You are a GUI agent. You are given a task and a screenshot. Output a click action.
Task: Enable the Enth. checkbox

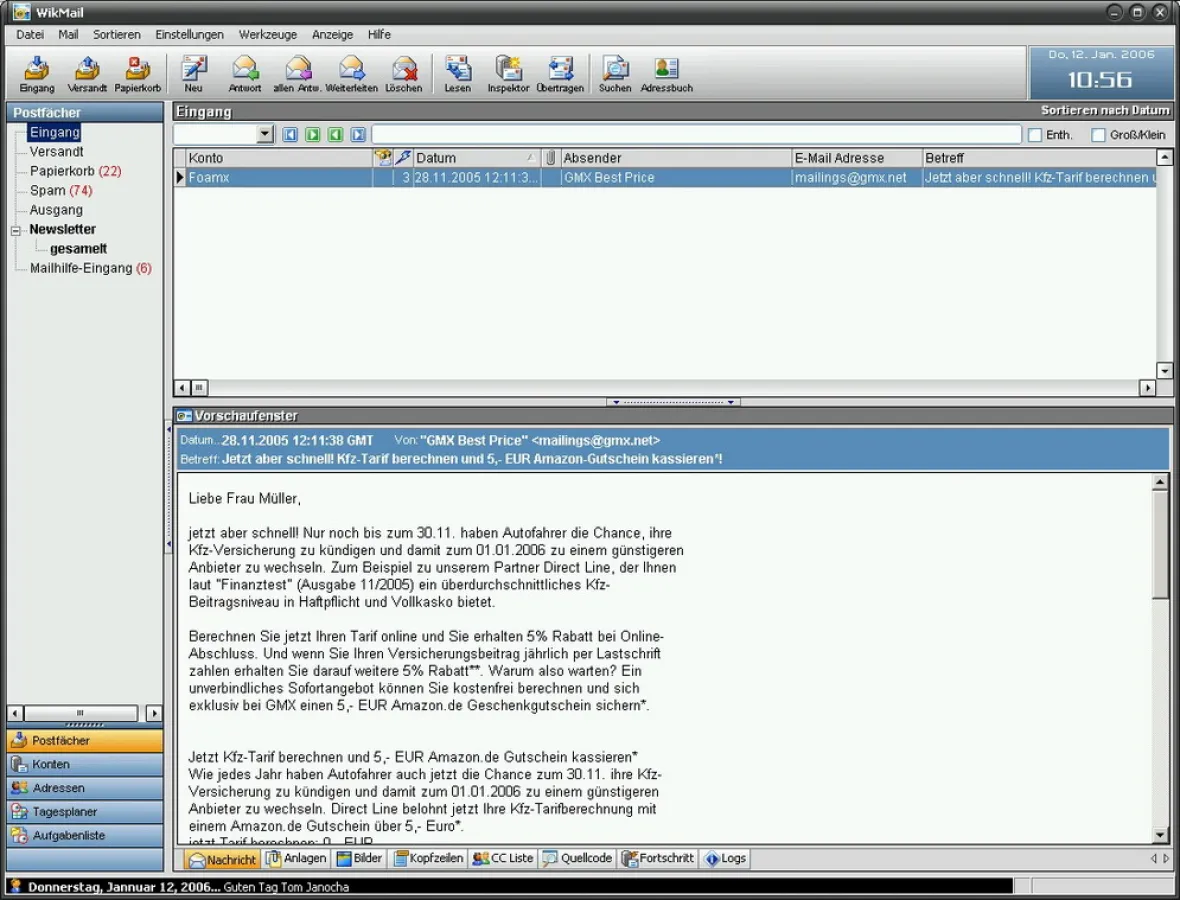pos(1035,135)
